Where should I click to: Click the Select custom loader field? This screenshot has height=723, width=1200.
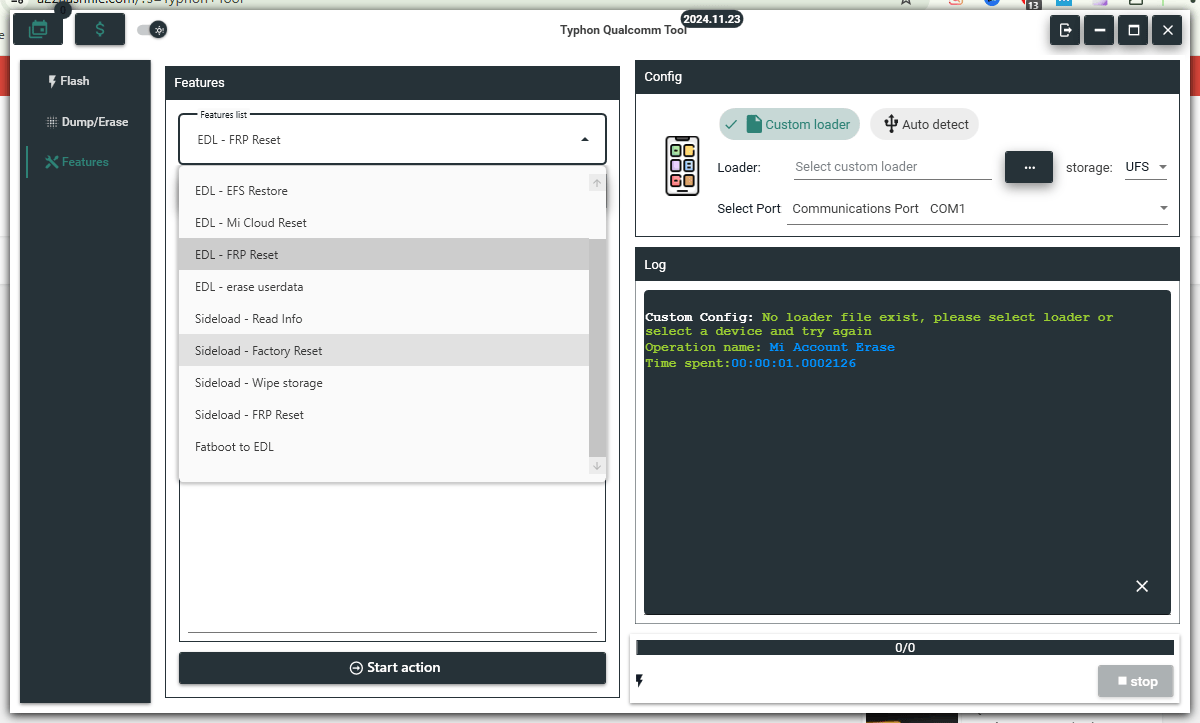(892, 167)
